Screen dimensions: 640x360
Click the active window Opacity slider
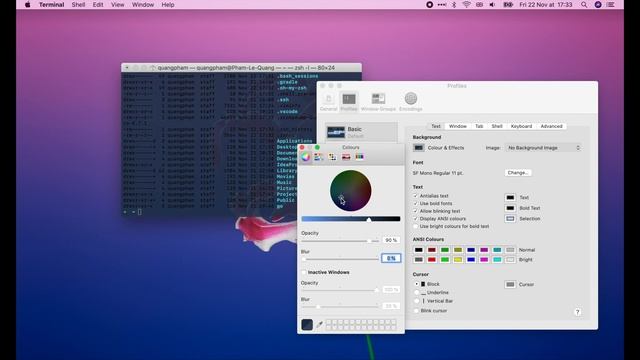340,241
